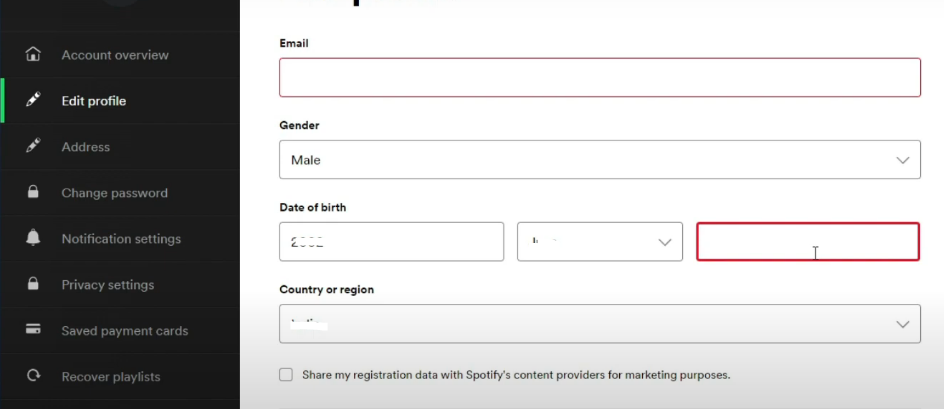The width and height of the screenshot is (944, 409).
Task: Open the birth month dropdown
Action: click(x=600, y=242)
